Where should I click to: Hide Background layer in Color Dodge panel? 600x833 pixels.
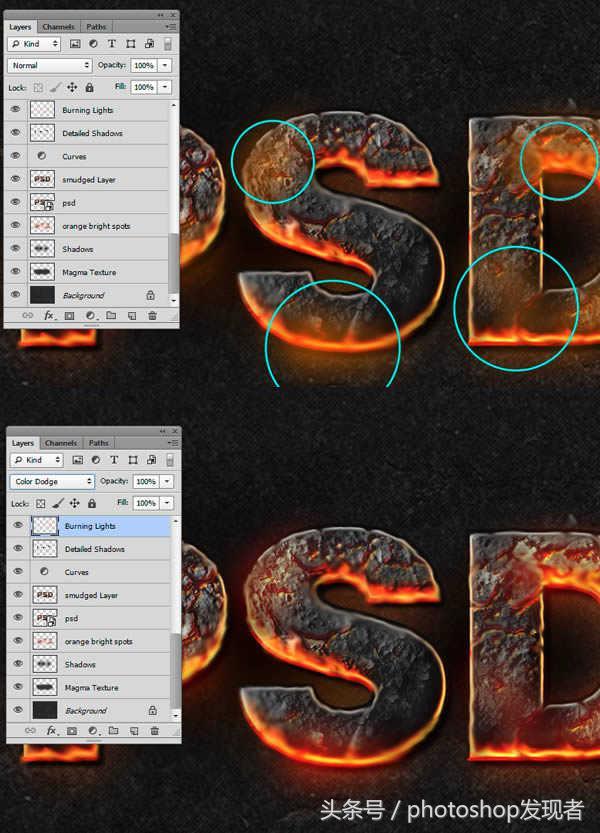click(x=18, y=710)
